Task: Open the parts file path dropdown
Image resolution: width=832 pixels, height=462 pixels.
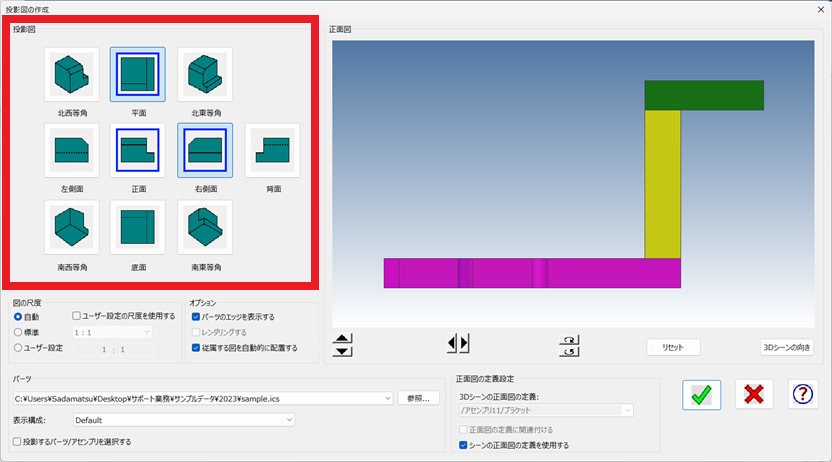Action: coord(387,398)
